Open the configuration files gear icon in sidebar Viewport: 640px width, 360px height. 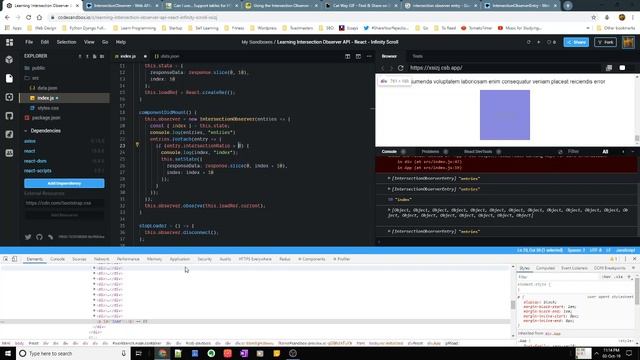9,97
